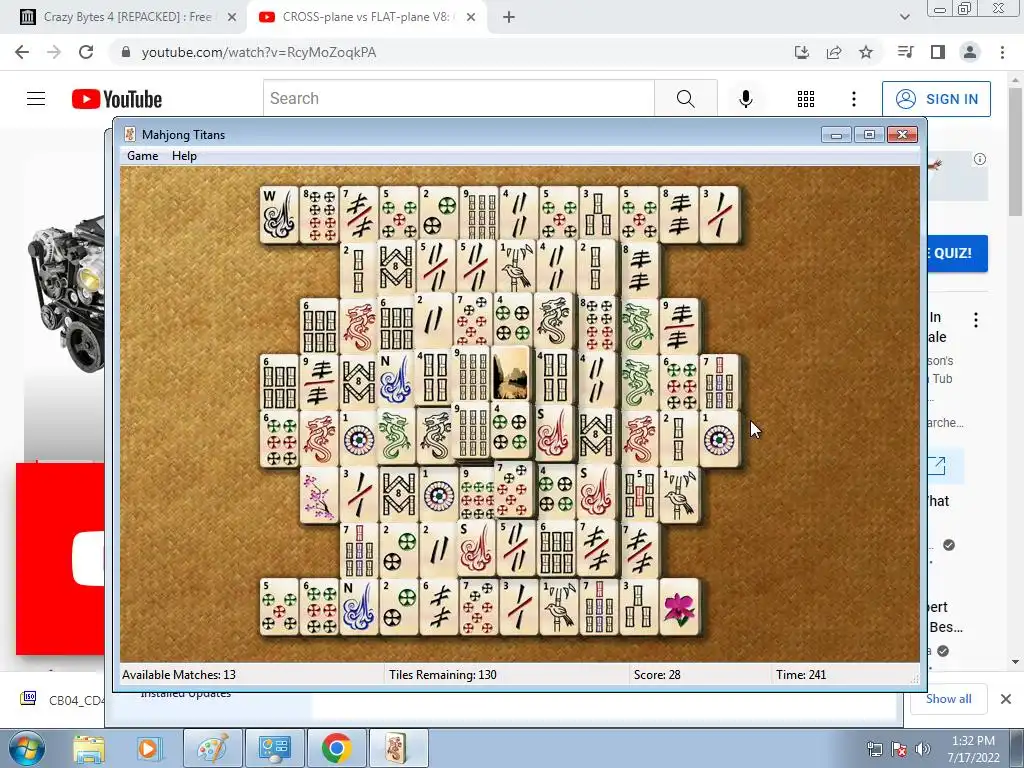Click the Time: 241 status text
The image size is (1024, 768).
coord(801,675)
